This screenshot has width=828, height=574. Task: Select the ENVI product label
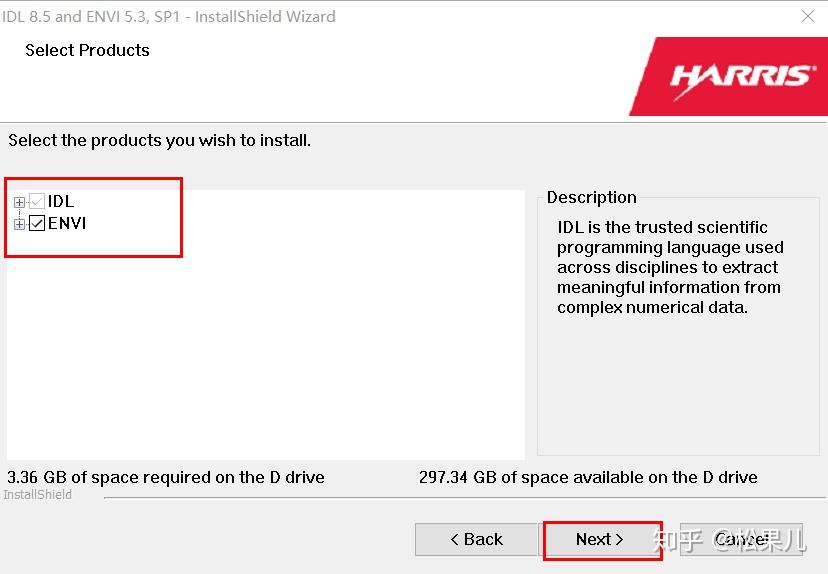(67, 224)
